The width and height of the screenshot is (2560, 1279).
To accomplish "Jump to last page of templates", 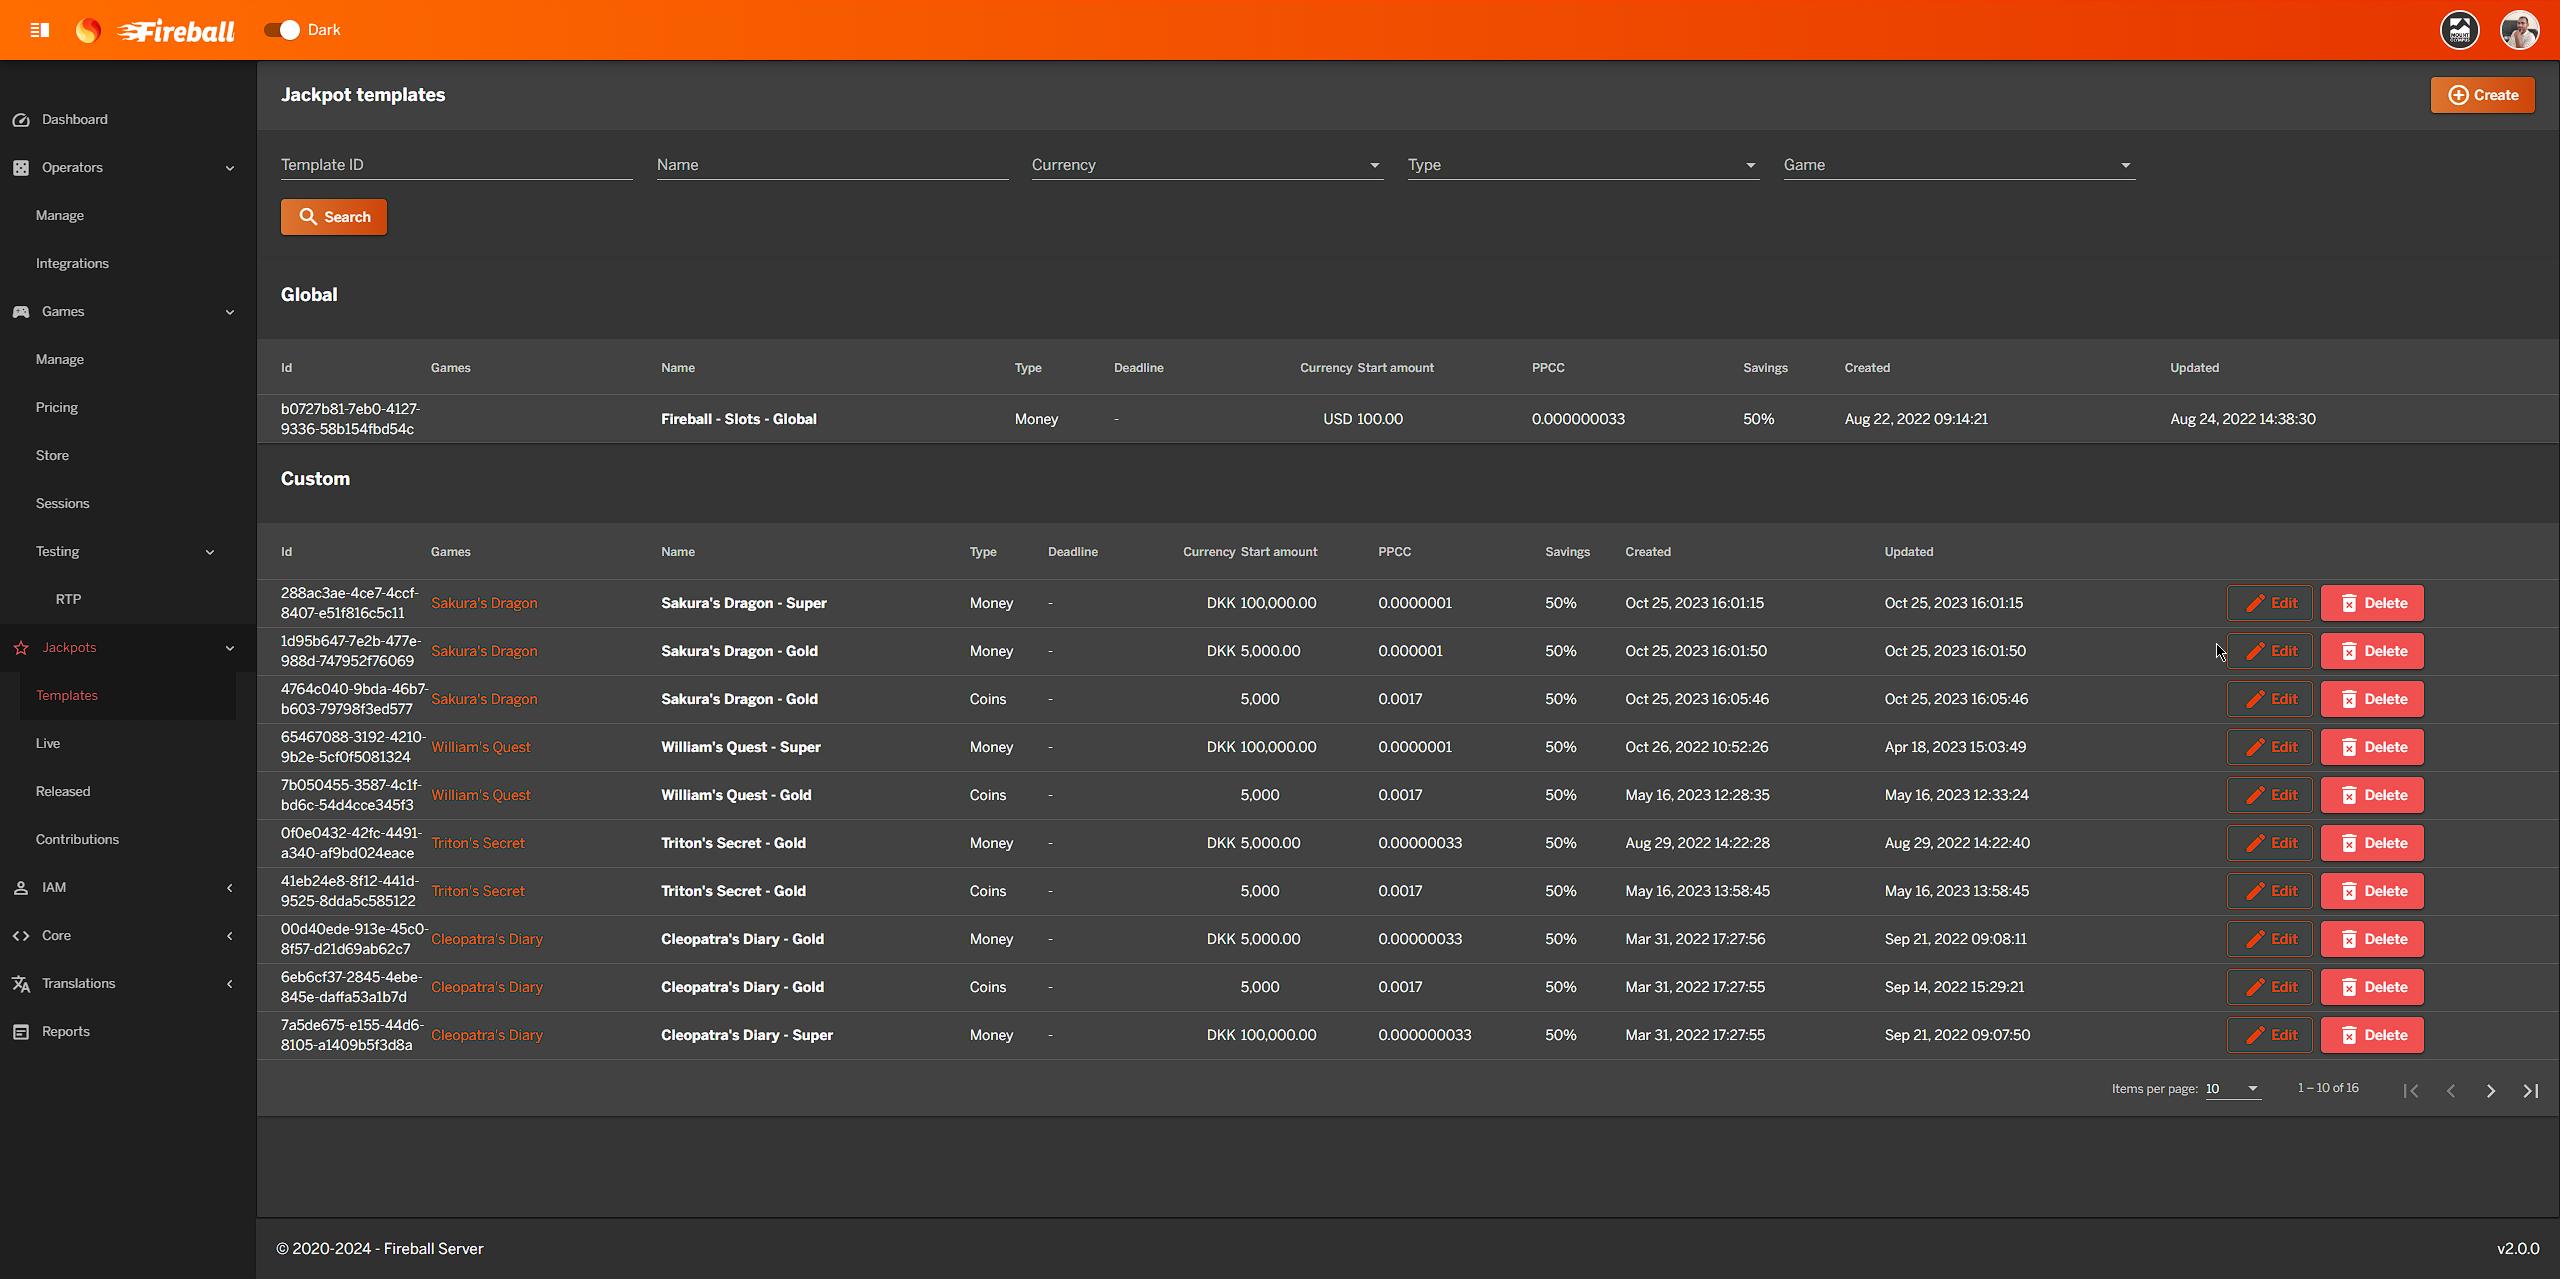I will click(2531, 1091).
